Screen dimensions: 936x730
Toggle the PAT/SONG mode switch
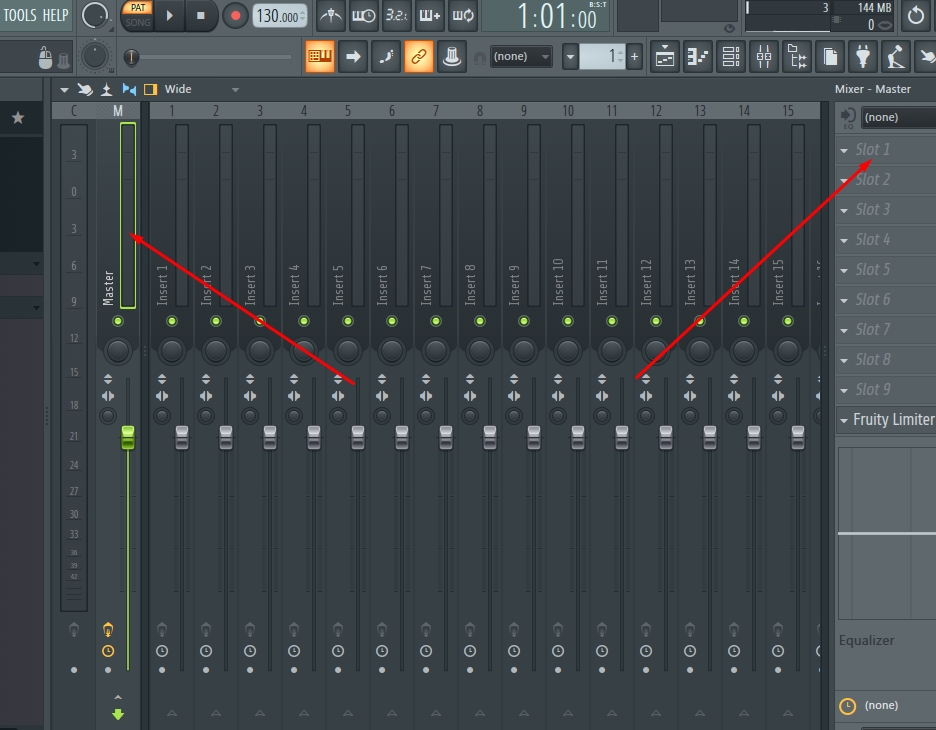pos(138,16)
